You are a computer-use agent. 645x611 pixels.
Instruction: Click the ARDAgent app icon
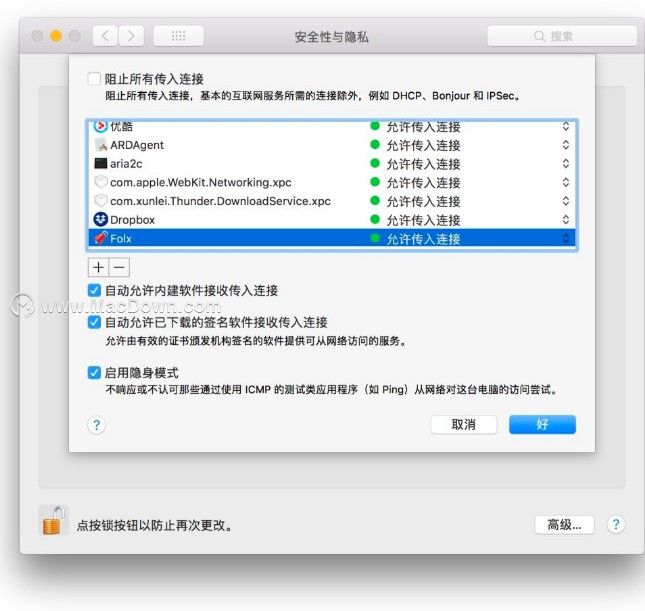pyautogui.click(x=100, y=145)
